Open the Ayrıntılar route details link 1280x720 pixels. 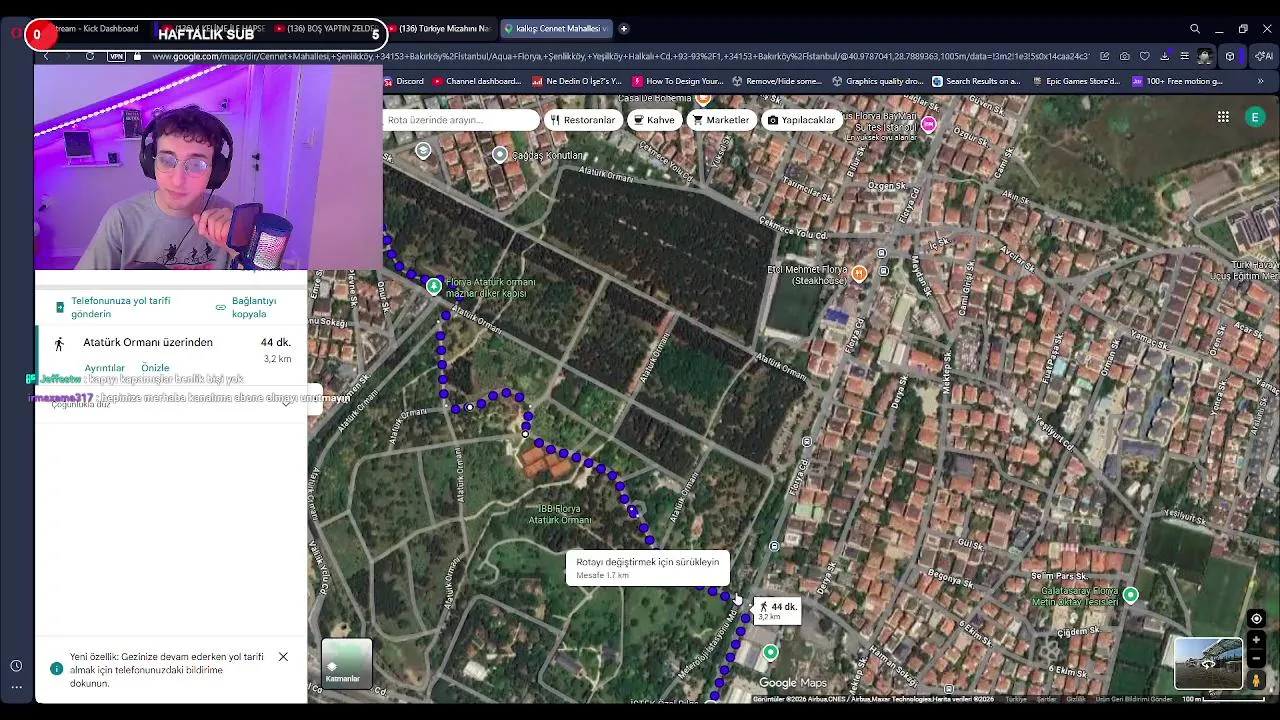(104, 368)
